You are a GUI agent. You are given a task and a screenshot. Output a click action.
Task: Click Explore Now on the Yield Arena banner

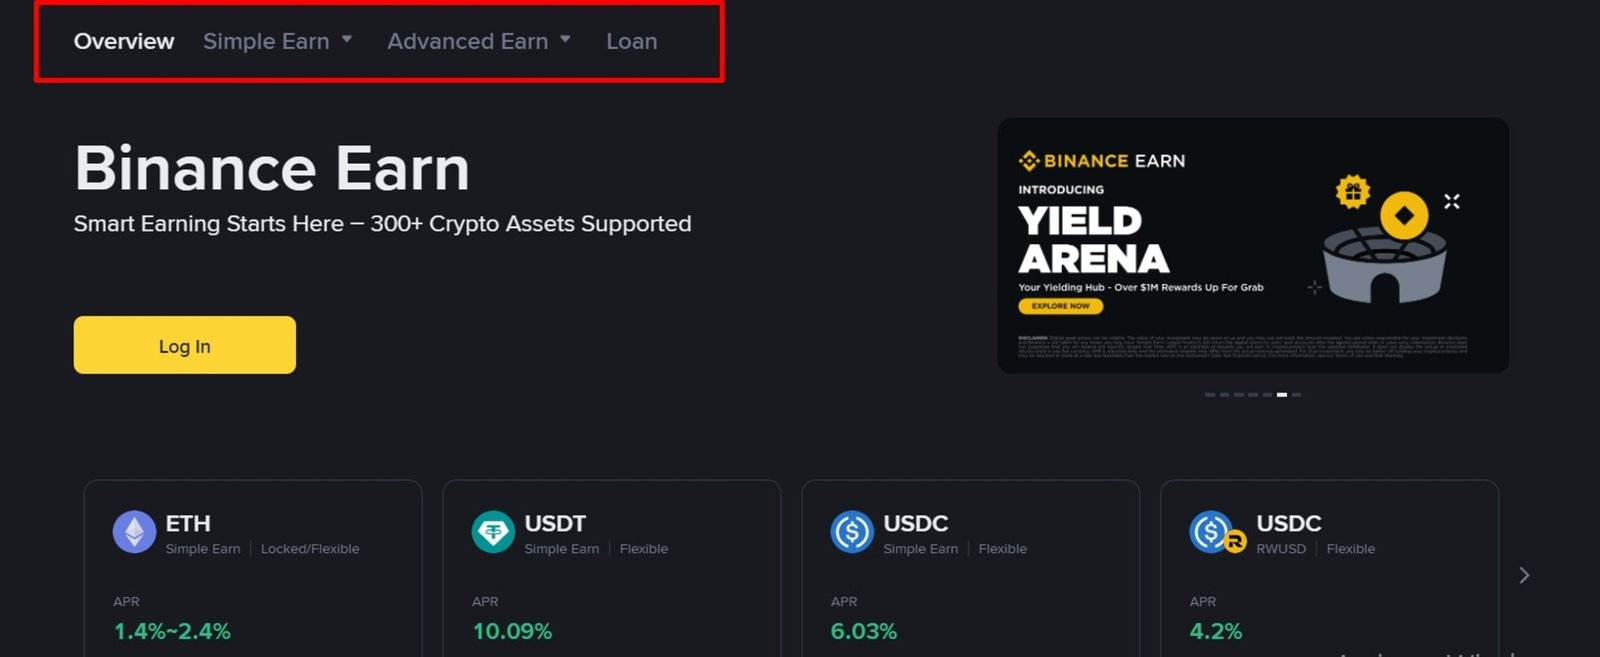tap(1060, 306)
